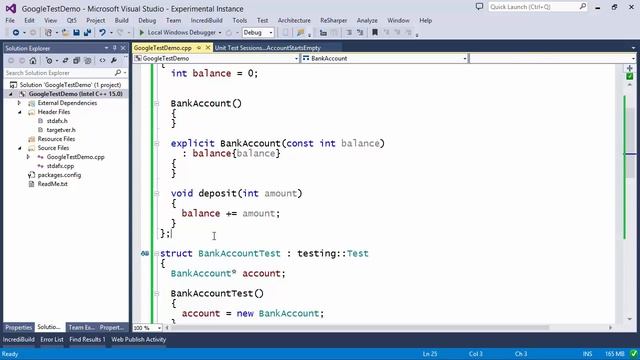Viewport: 640px width, 360px height.
Task: Open the Architecture menu
Action: point(294,20)
